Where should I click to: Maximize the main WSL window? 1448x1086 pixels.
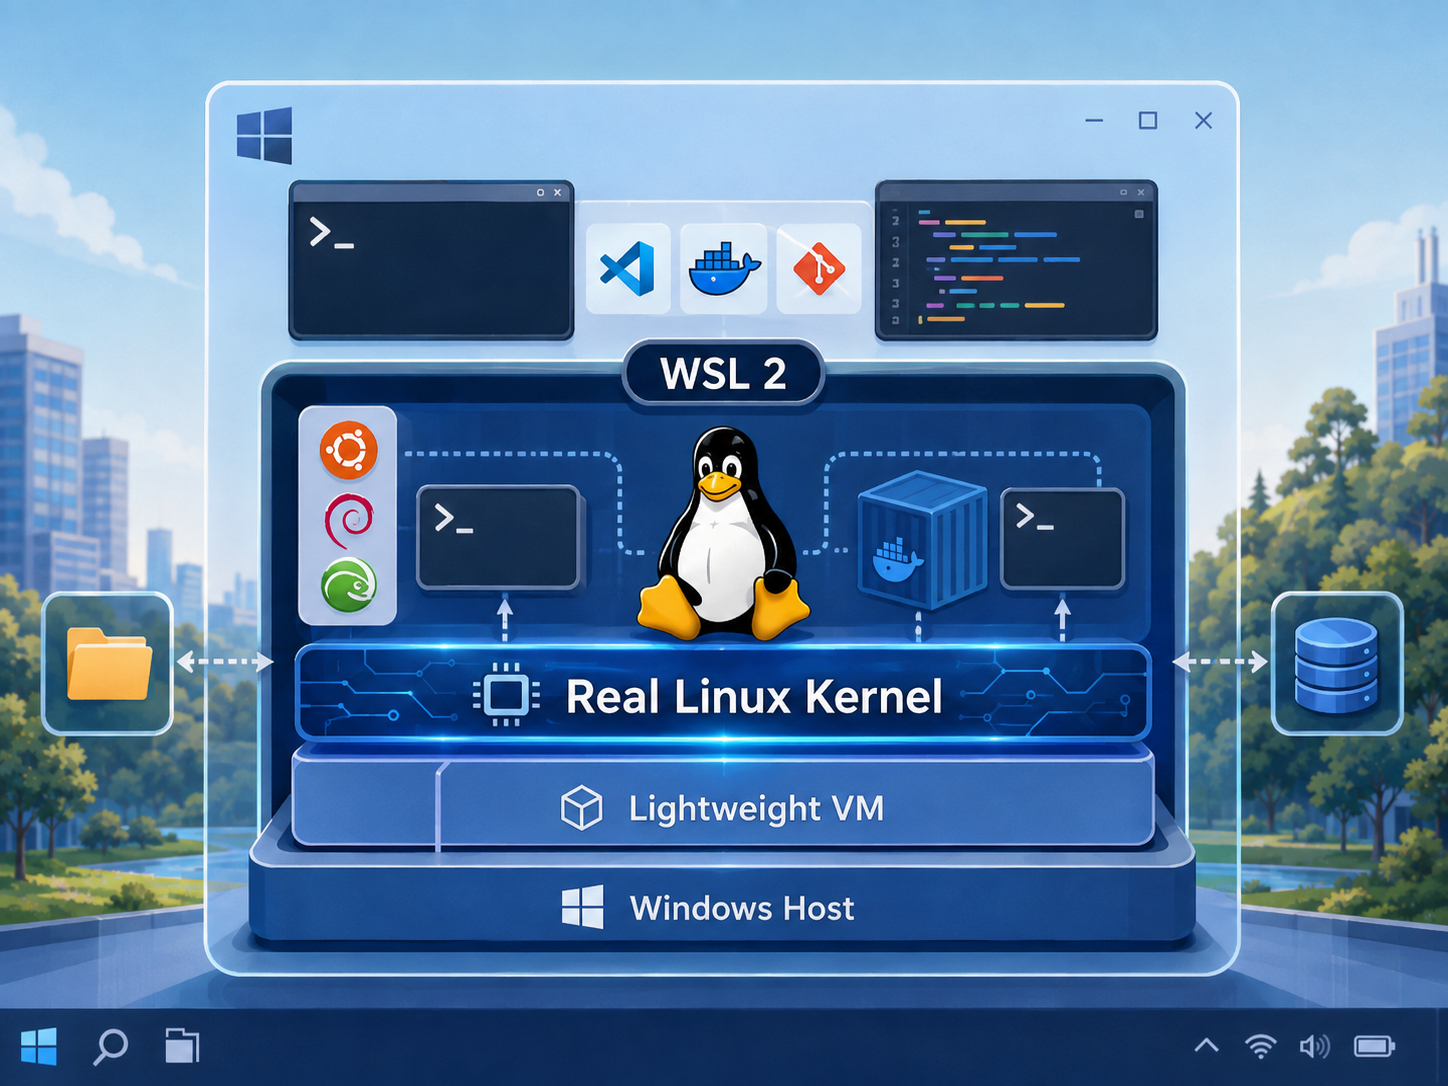point(1148,121)
